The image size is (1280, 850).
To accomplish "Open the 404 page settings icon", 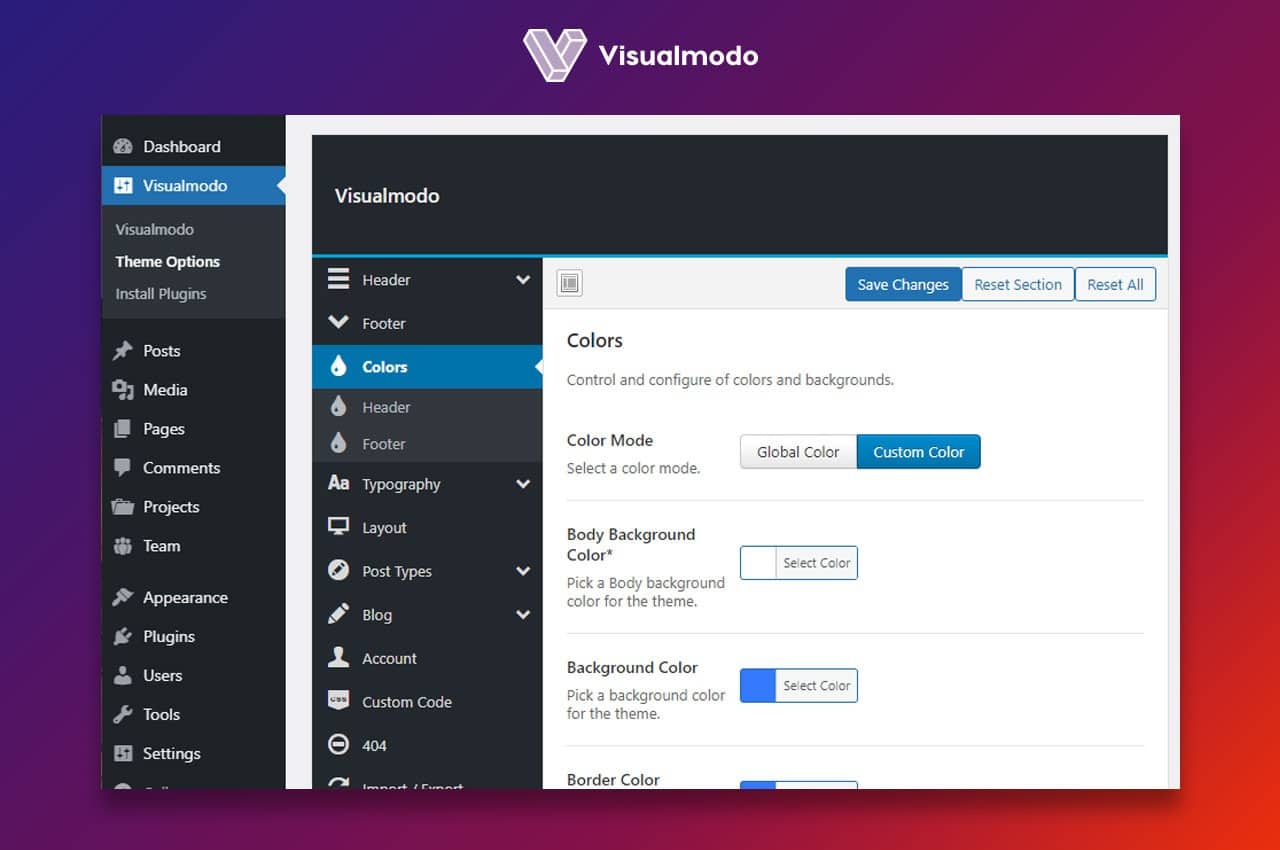I will click(x=340, y=745).
